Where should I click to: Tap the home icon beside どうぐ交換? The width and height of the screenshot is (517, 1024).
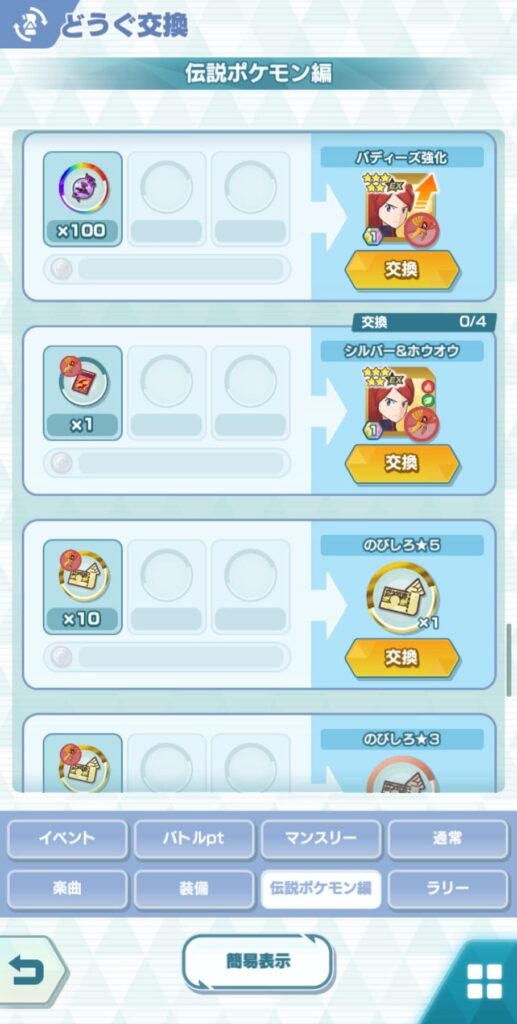click(x=27, y=23)
